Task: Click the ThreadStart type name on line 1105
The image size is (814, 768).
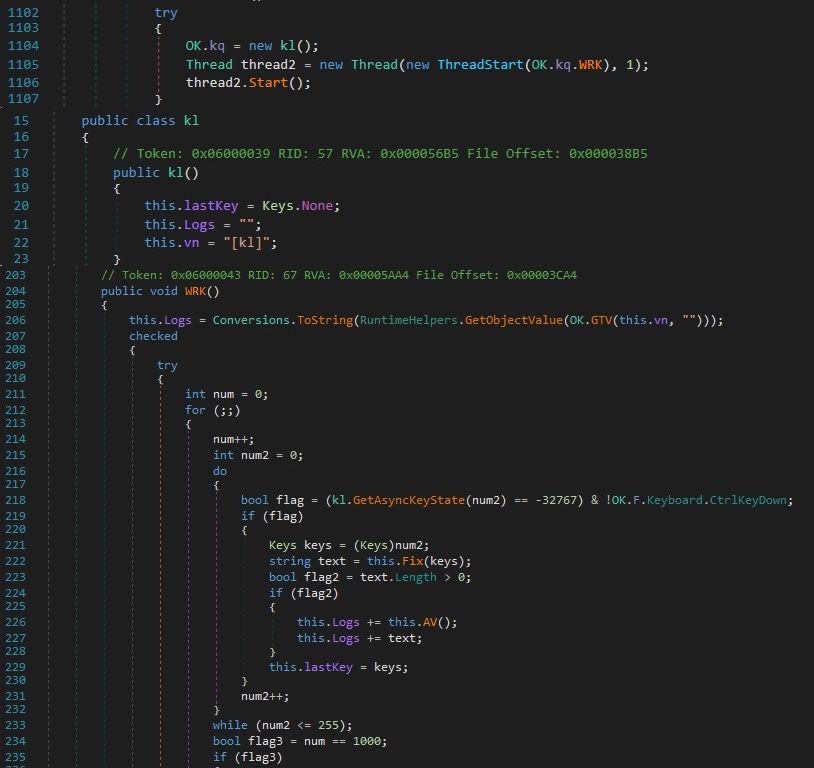Action: click(x=481, y=64)
